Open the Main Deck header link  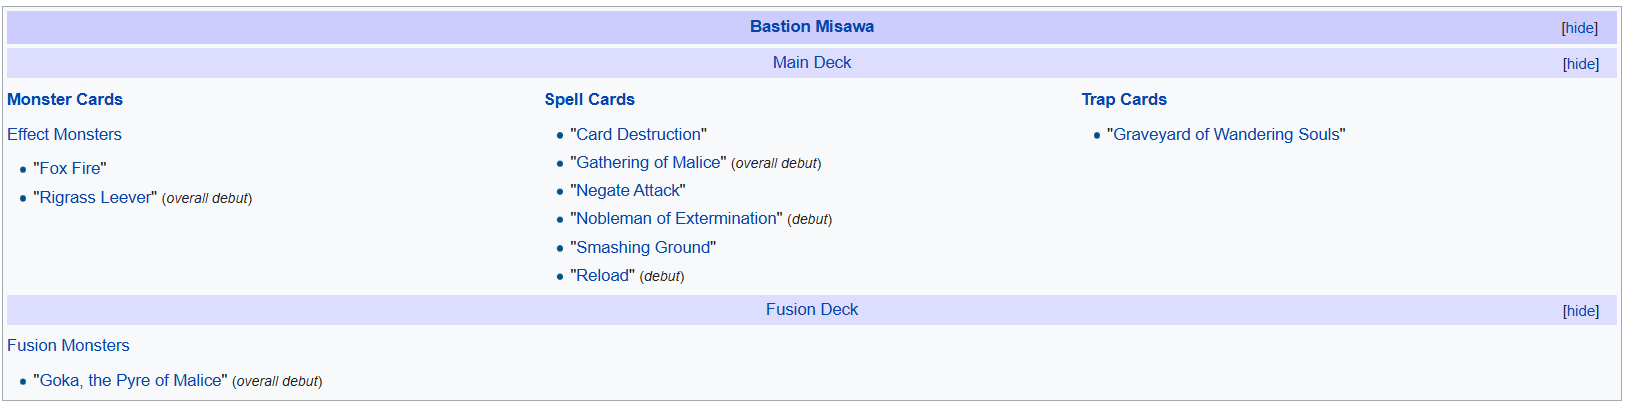pos(811,63)
